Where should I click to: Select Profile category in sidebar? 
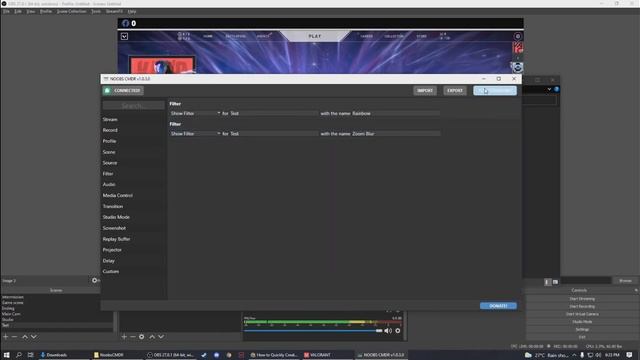point(109,141)
